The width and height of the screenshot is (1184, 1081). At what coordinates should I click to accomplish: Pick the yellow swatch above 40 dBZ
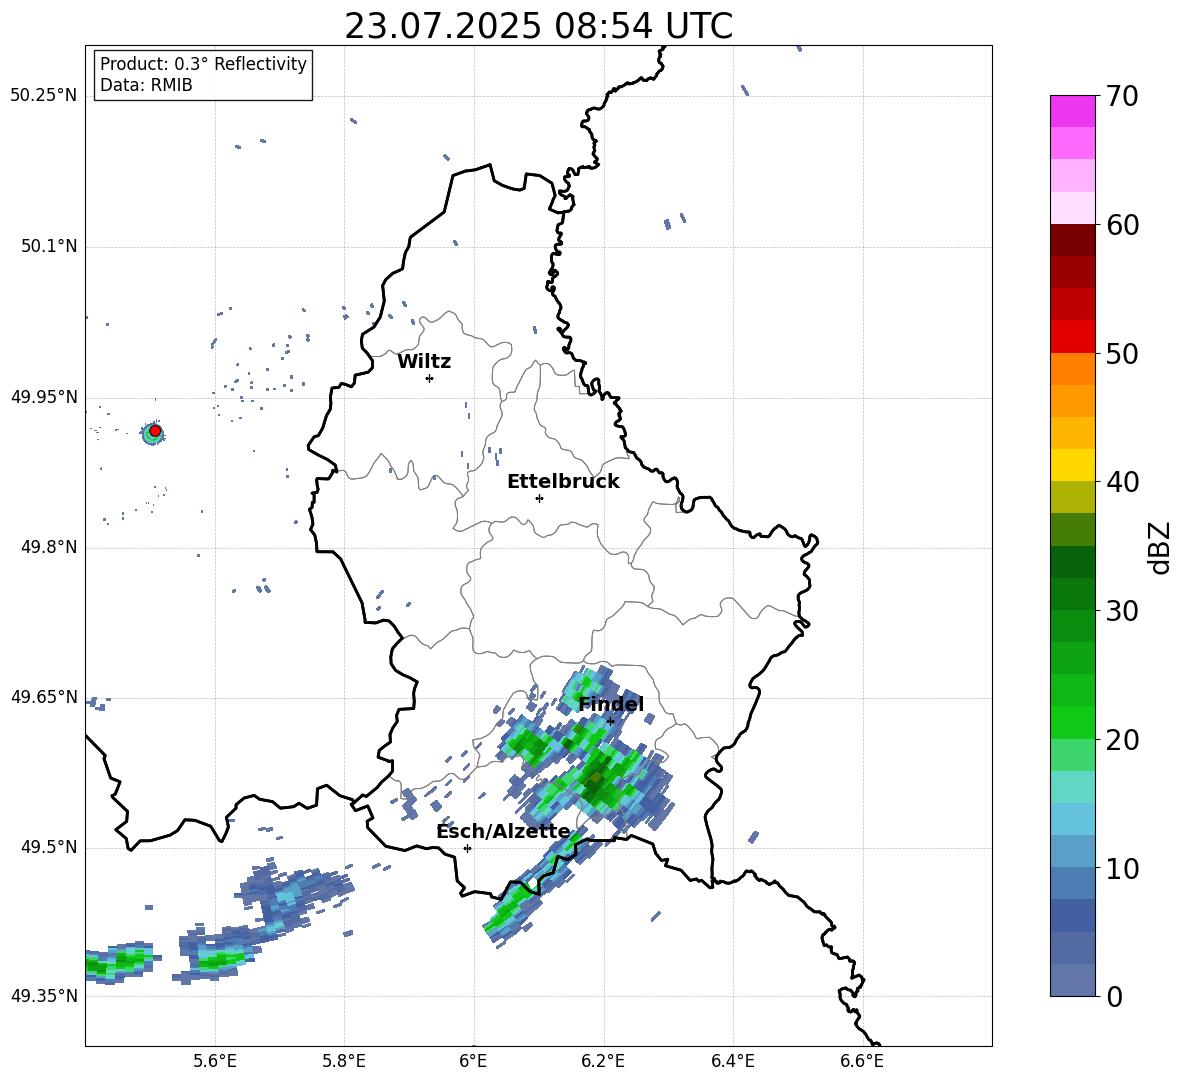tap(1072, 465)
